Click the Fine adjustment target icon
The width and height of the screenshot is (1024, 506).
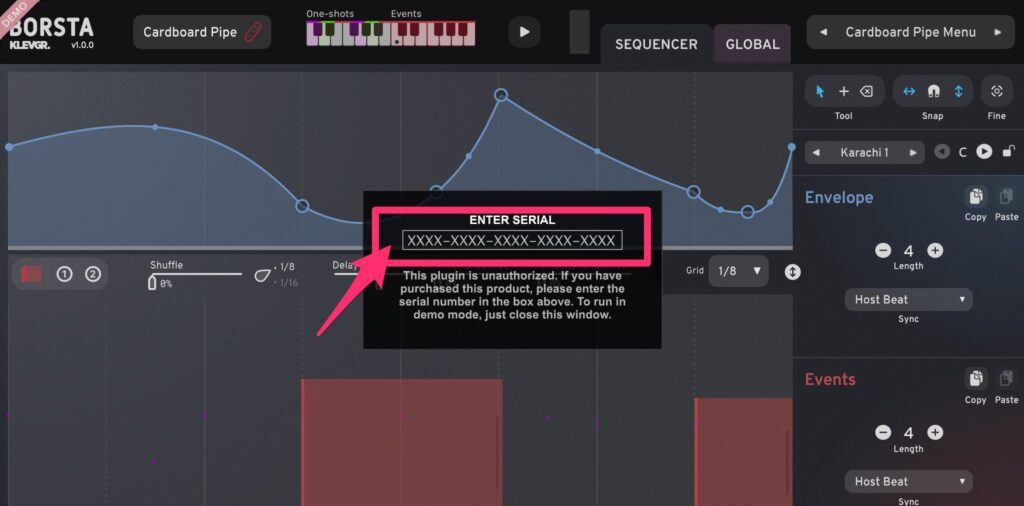(996, 91)
